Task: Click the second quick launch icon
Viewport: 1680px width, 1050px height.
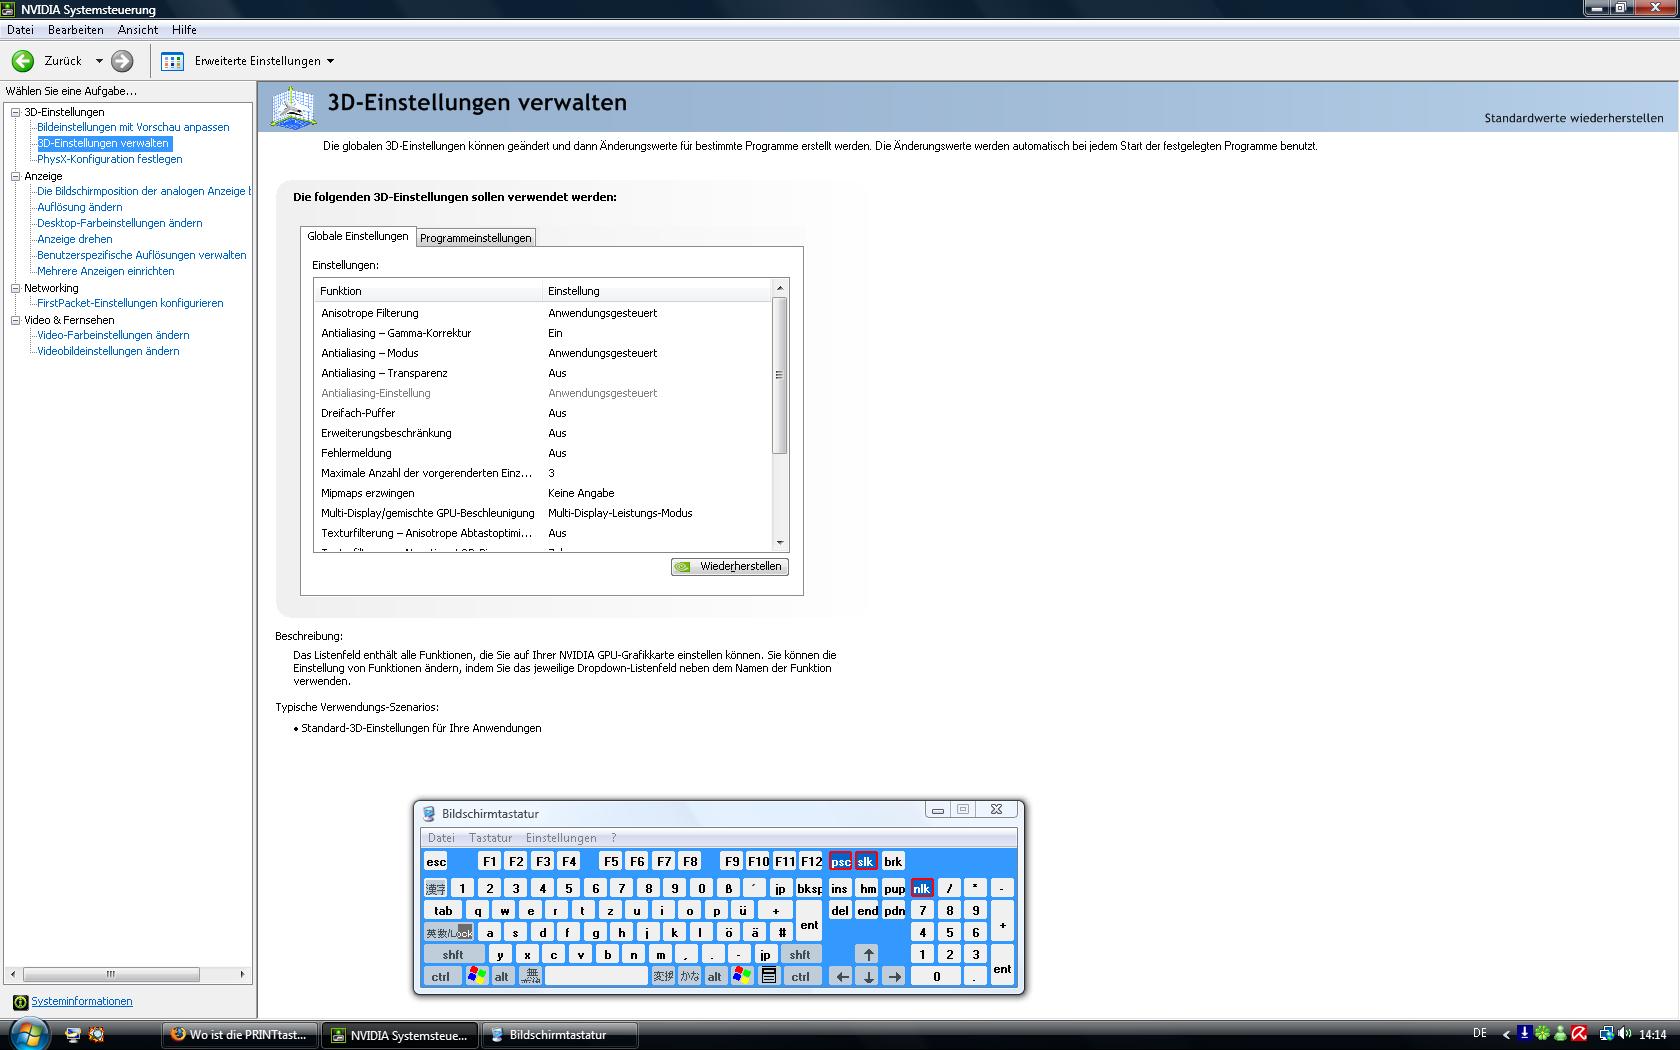Action: [x=96, y=1035]
